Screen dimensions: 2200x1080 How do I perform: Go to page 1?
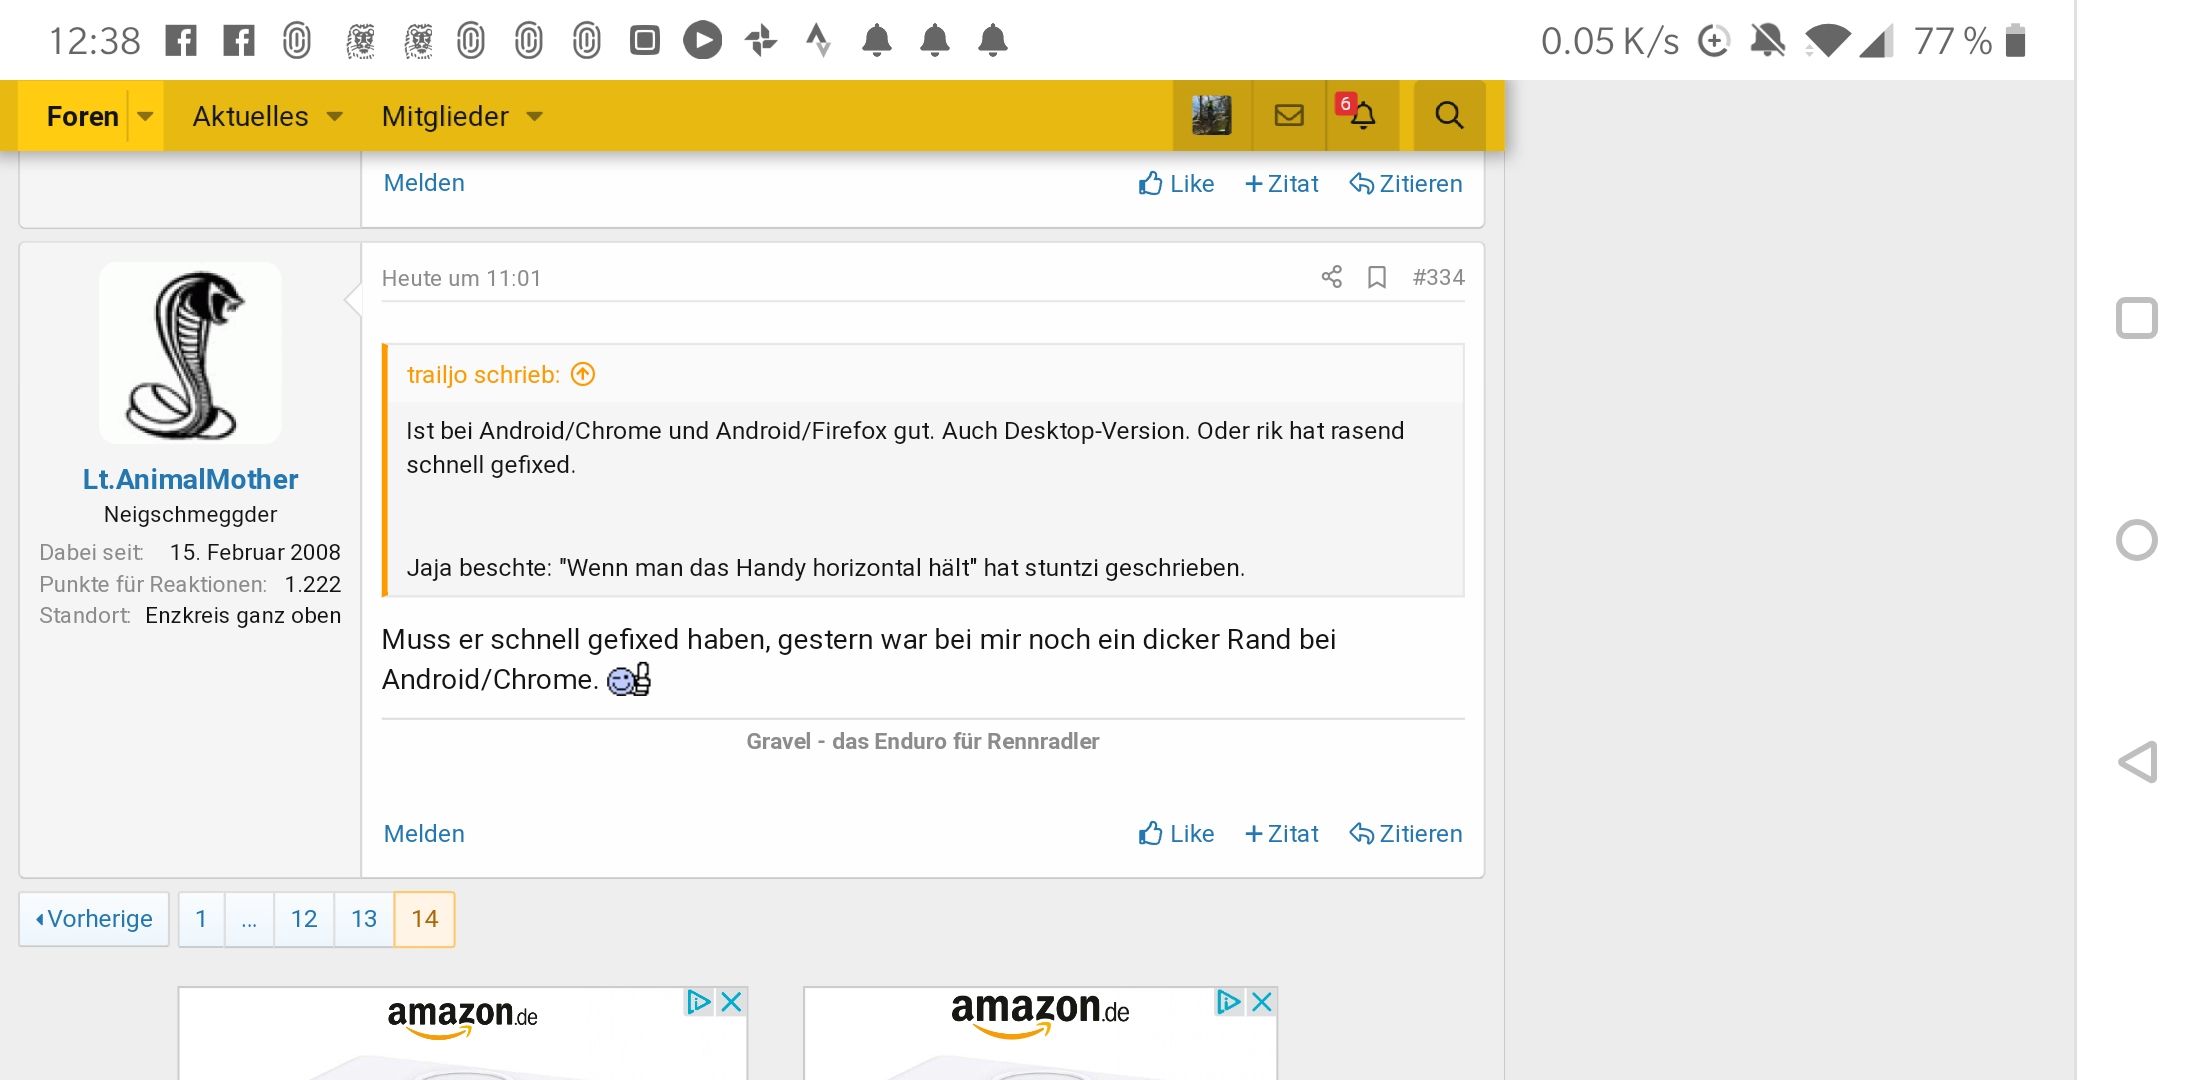(201, 919)
